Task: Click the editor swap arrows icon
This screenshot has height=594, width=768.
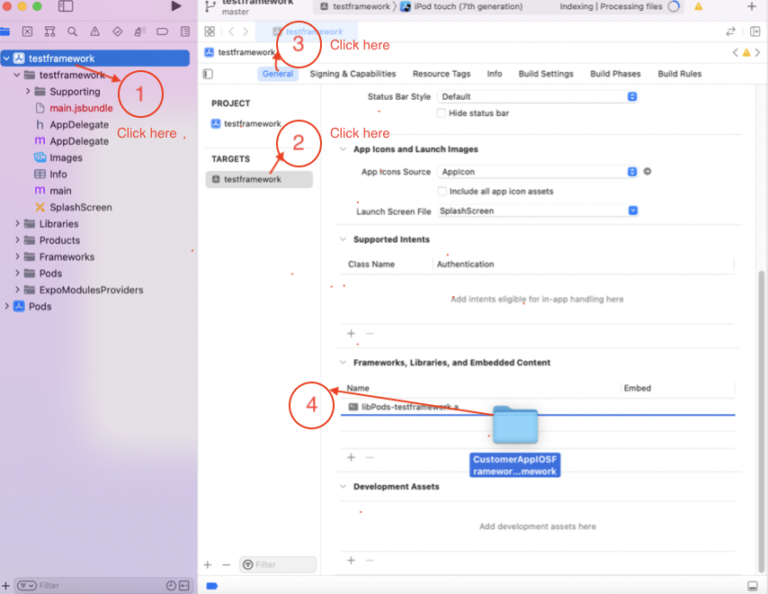Action: coord(730,32)
